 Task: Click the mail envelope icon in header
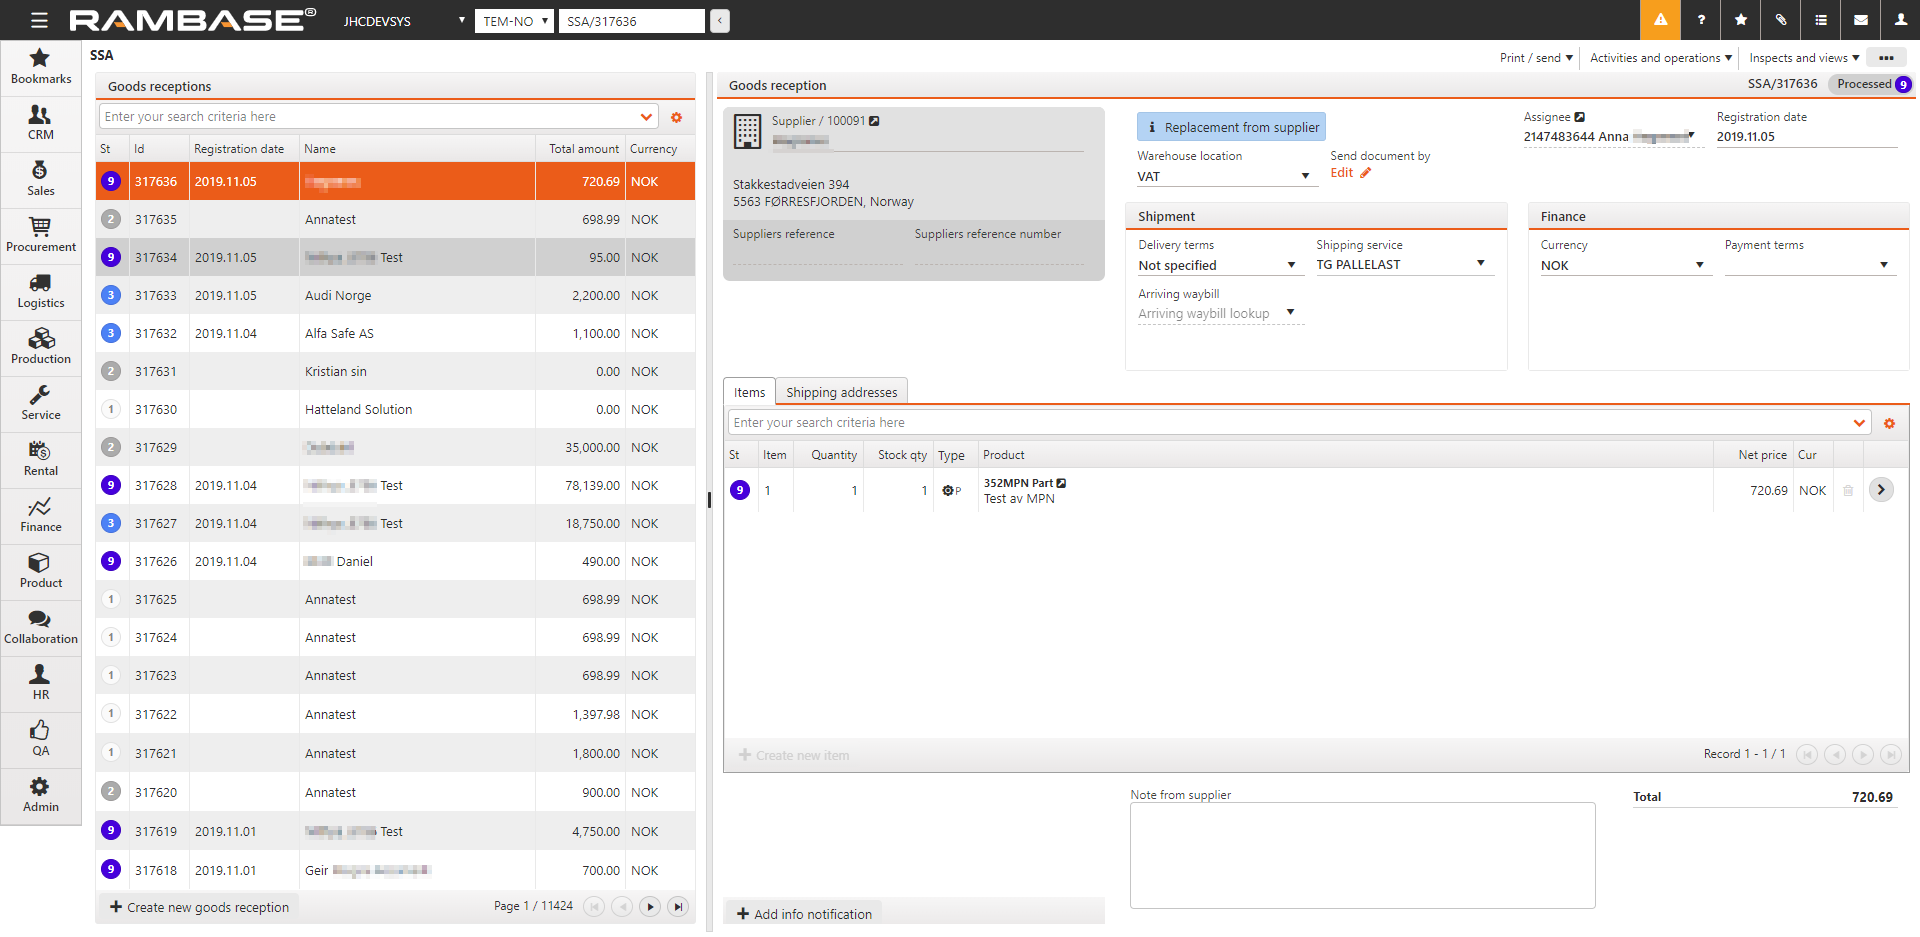1860,20
